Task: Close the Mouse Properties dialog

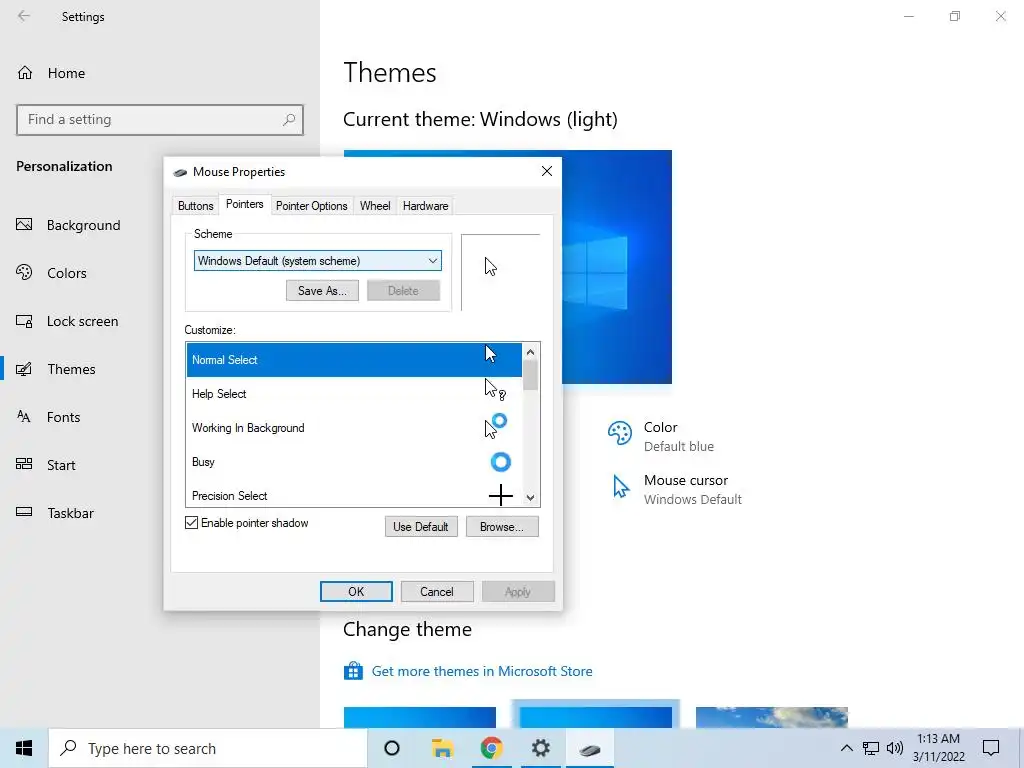Action: point(547,171)
